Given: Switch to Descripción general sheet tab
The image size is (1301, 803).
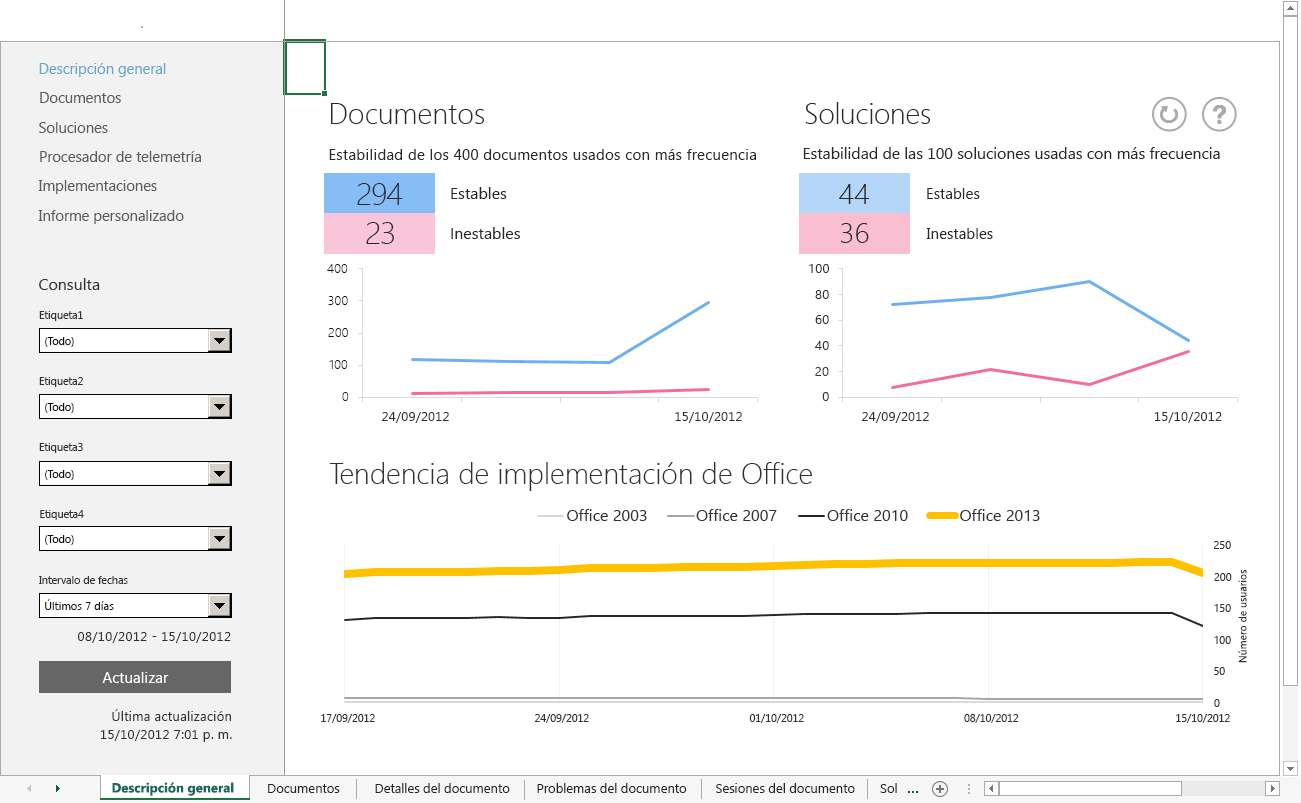Looking at the screenshot, I should click(173, 789).
